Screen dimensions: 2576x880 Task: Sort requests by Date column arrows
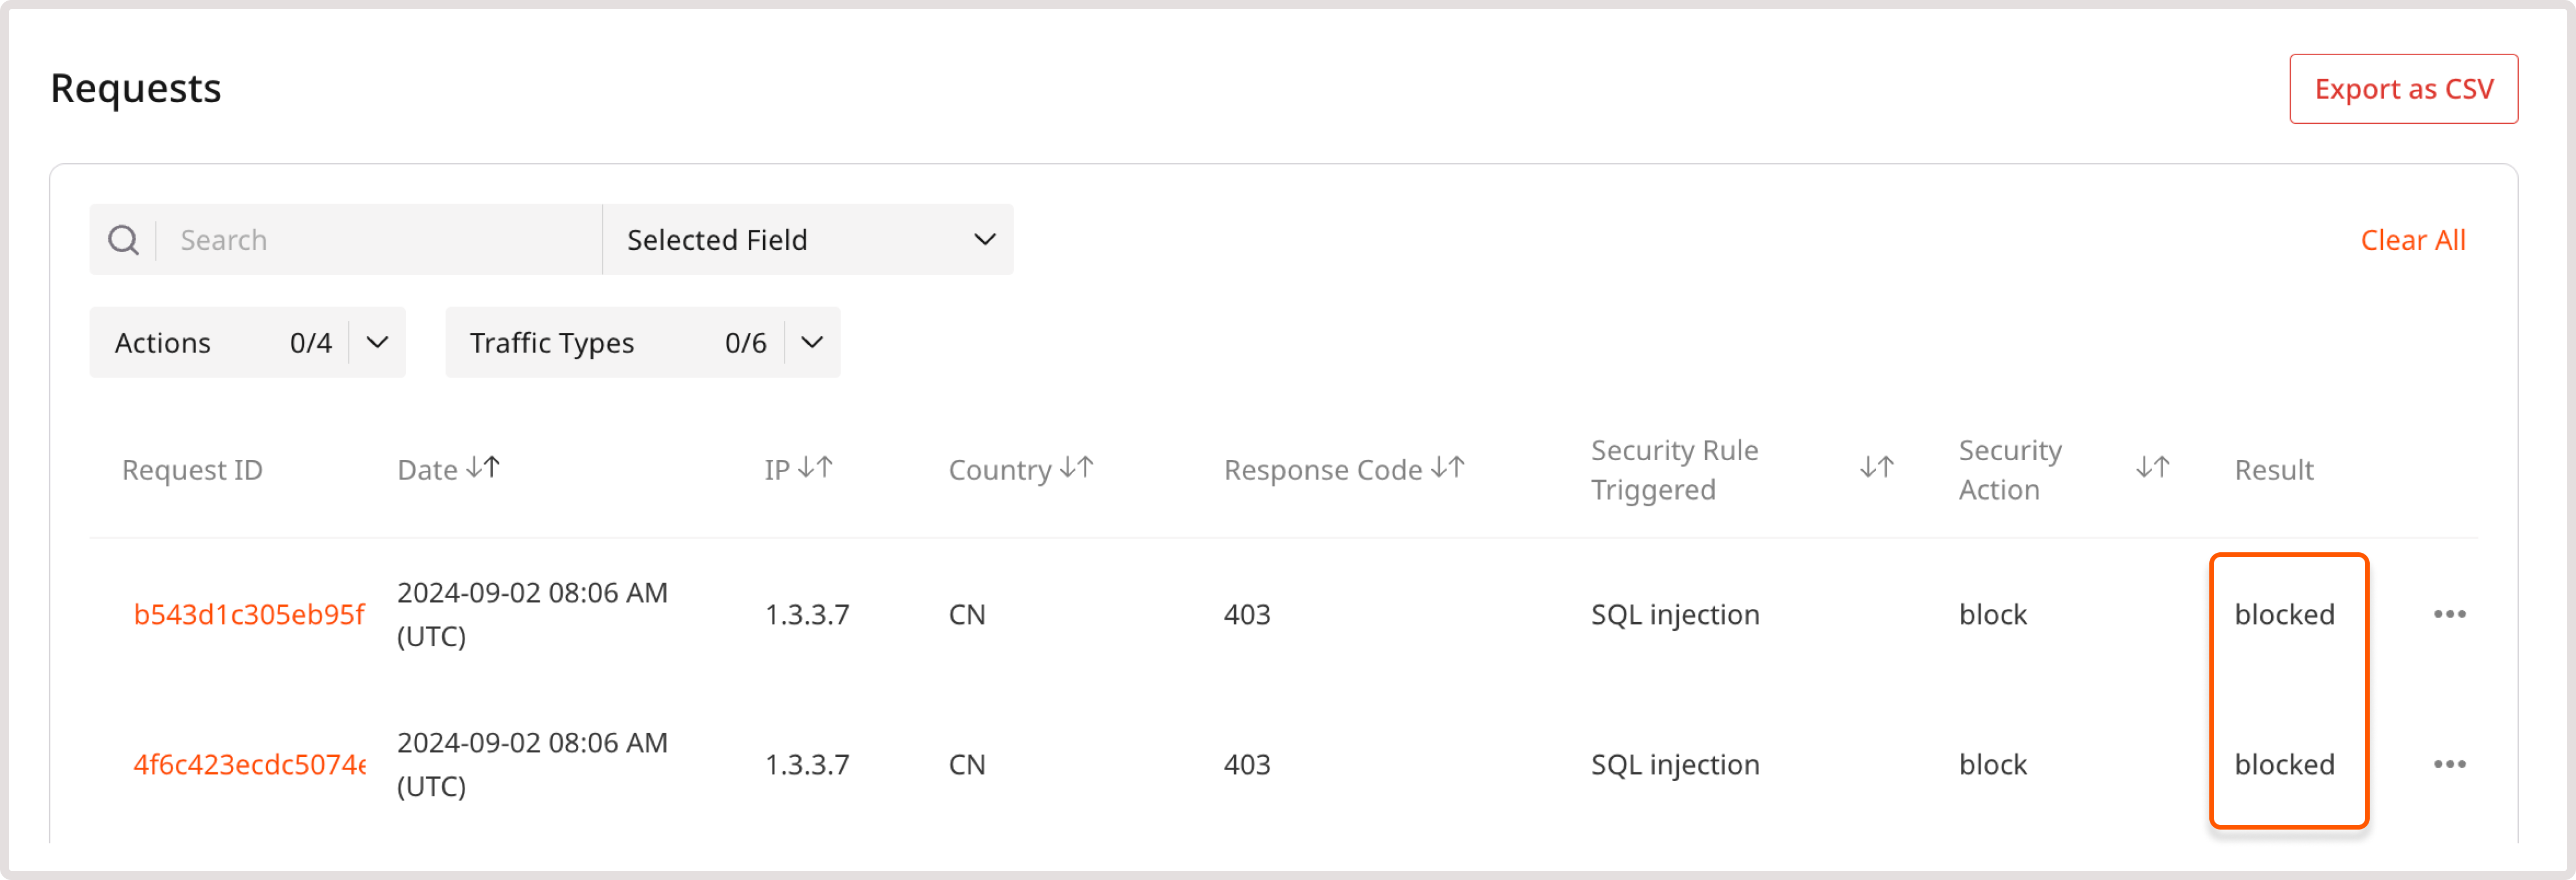[x=483, y=468]
